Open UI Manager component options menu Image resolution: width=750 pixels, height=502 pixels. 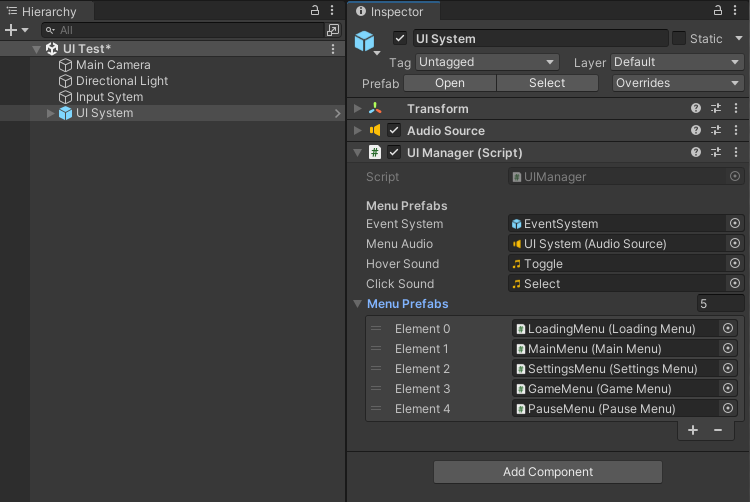736,152
